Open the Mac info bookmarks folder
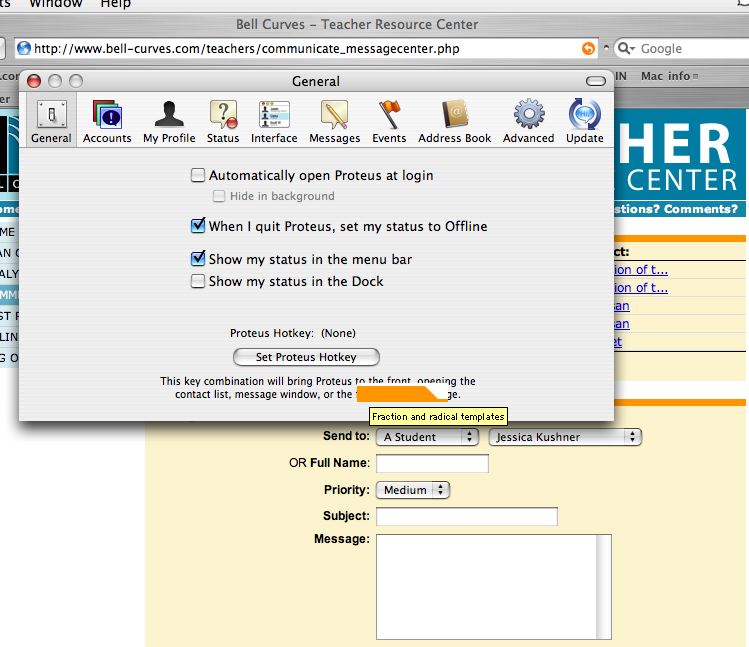 click(x=669, y=76)
